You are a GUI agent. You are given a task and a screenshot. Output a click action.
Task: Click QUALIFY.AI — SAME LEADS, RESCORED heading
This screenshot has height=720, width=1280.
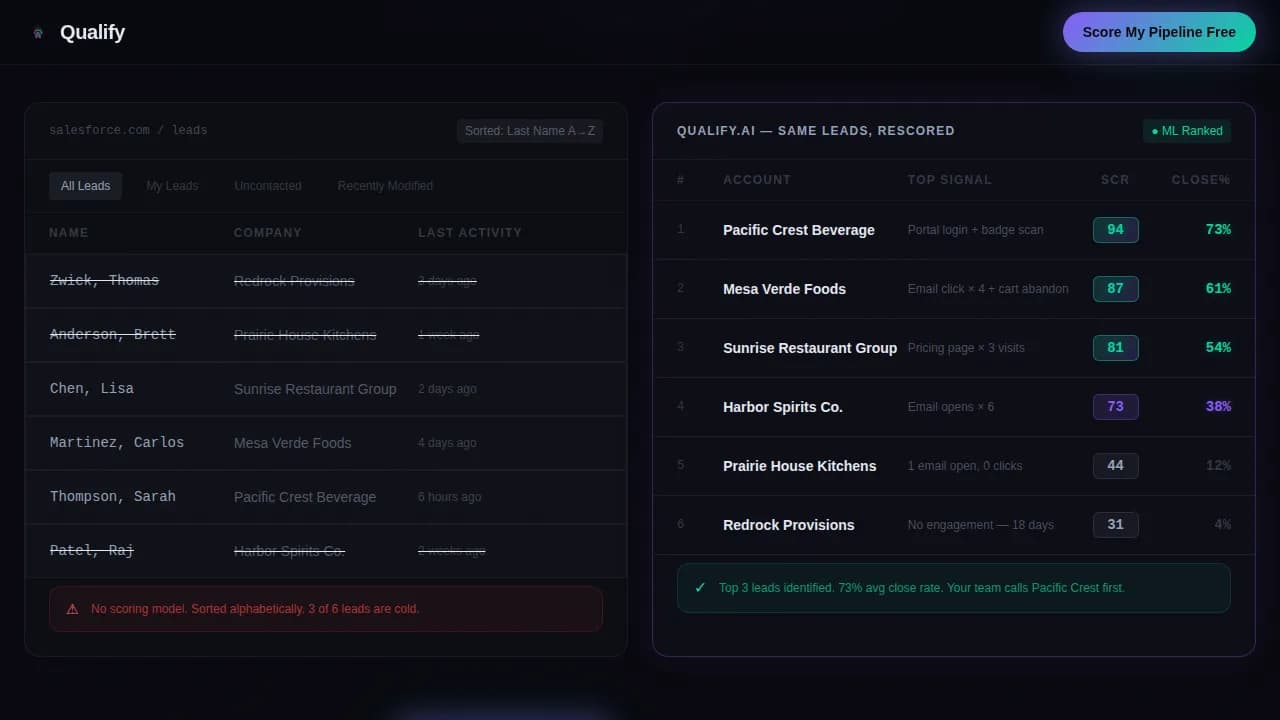(816, 131)
